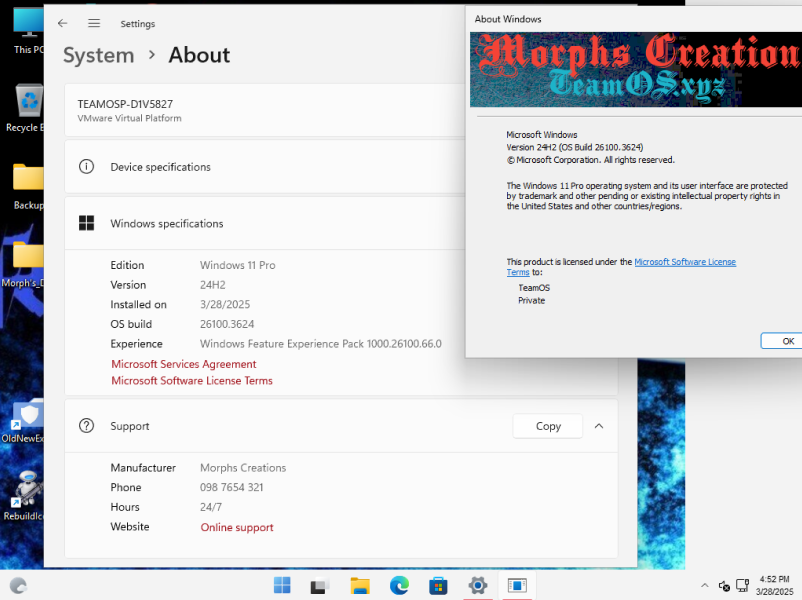Click the About Windows dialog title bar
Image resolution: width=802 pixels, height=600 pixels.
(x=634, y=19)
